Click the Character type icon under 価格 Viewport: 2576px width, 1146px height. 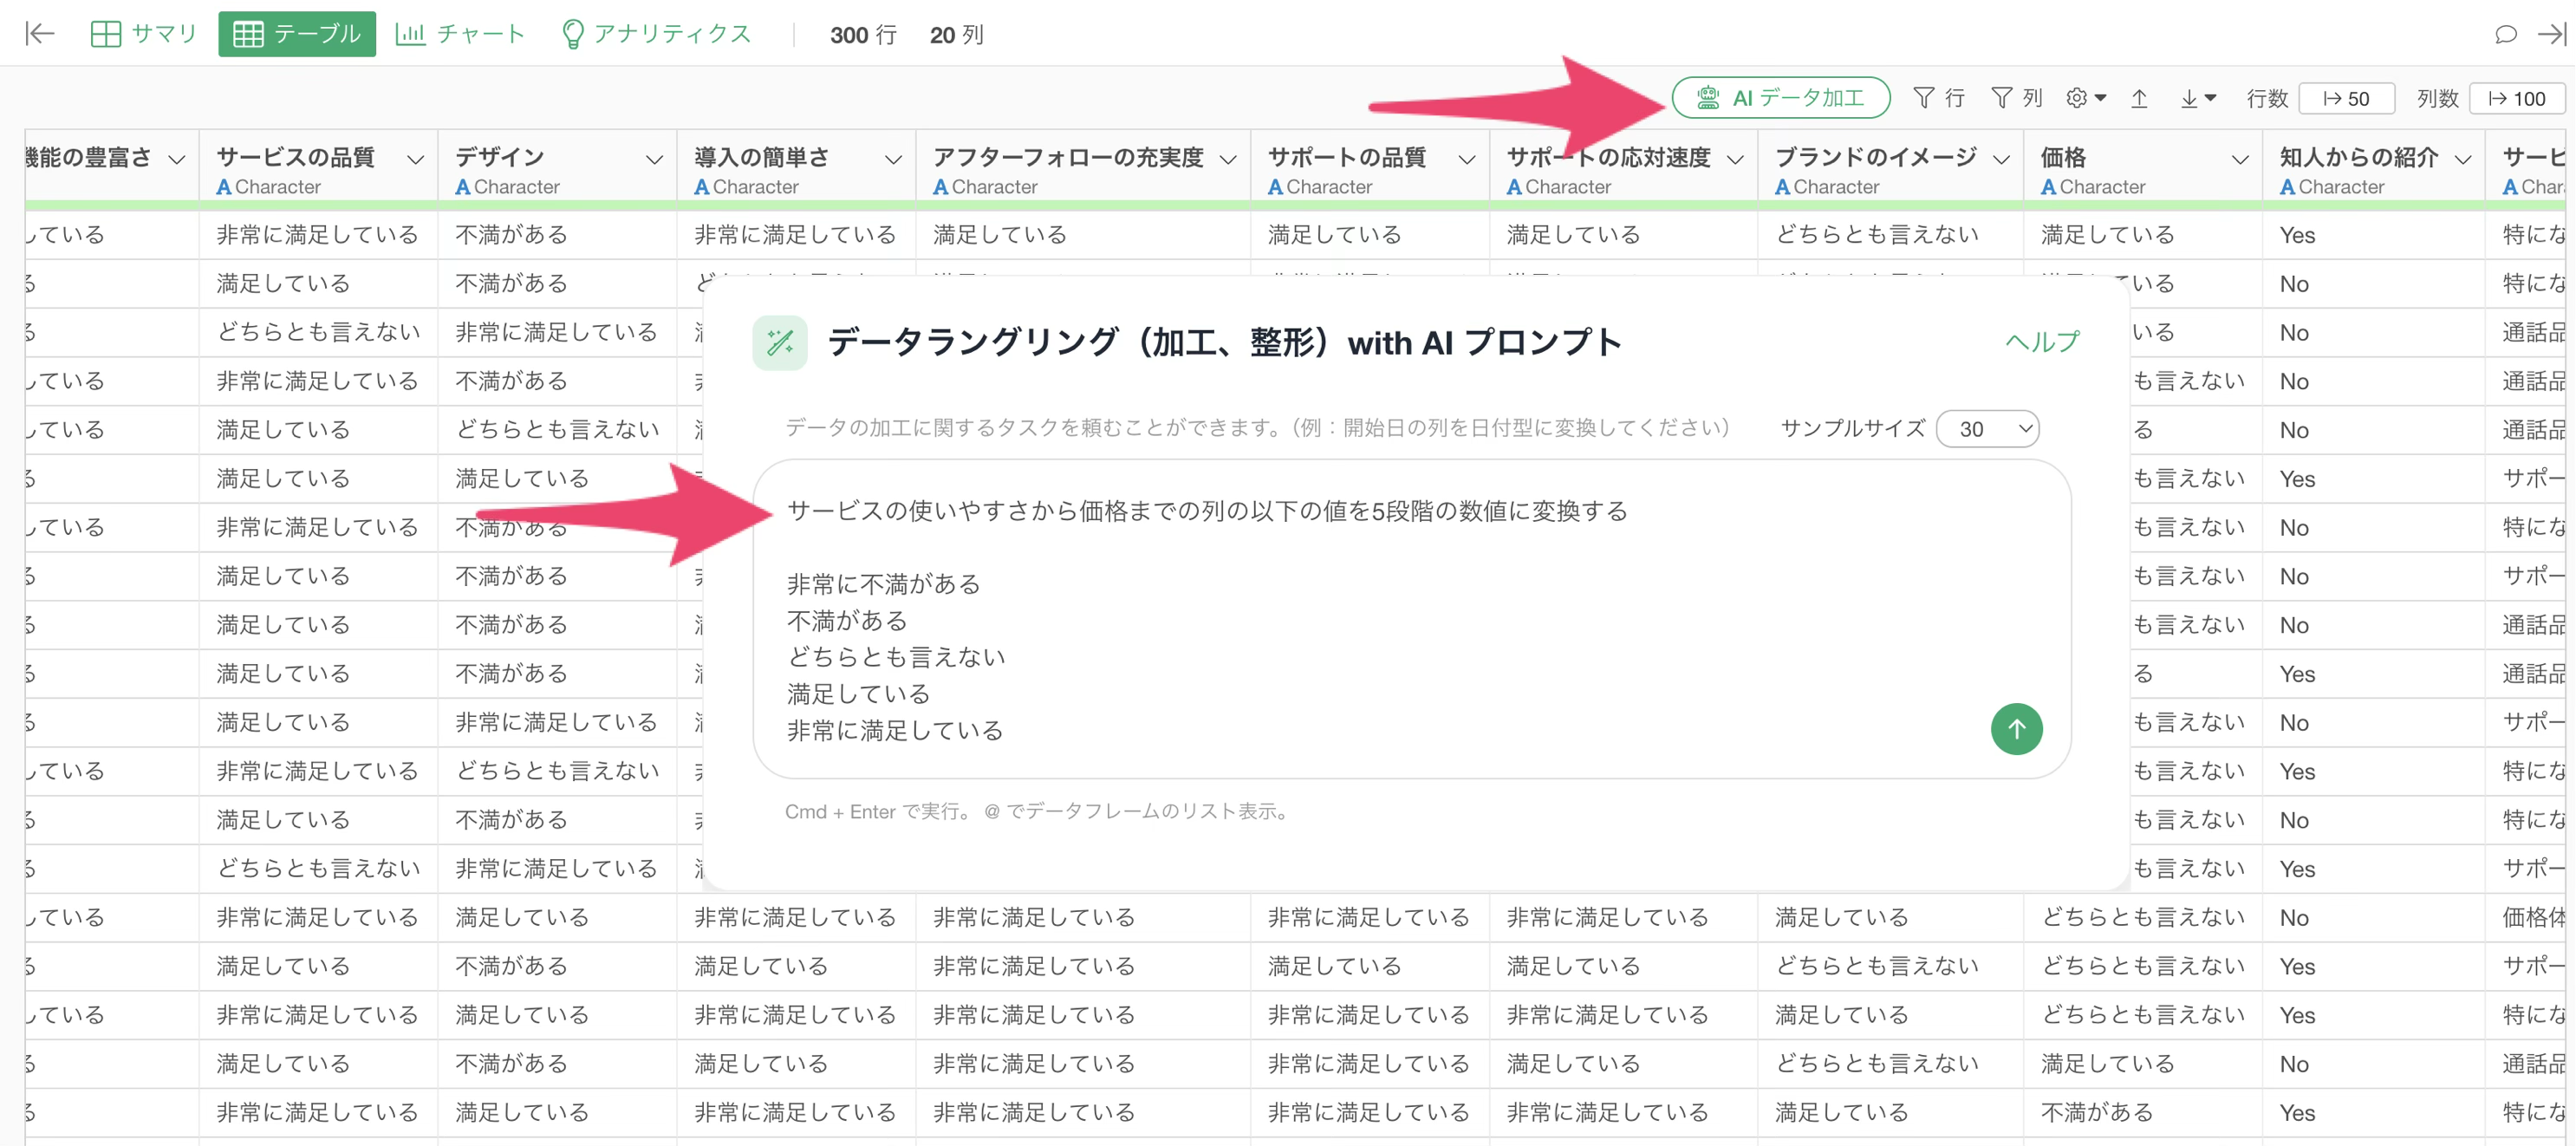tap(2049, 187)
